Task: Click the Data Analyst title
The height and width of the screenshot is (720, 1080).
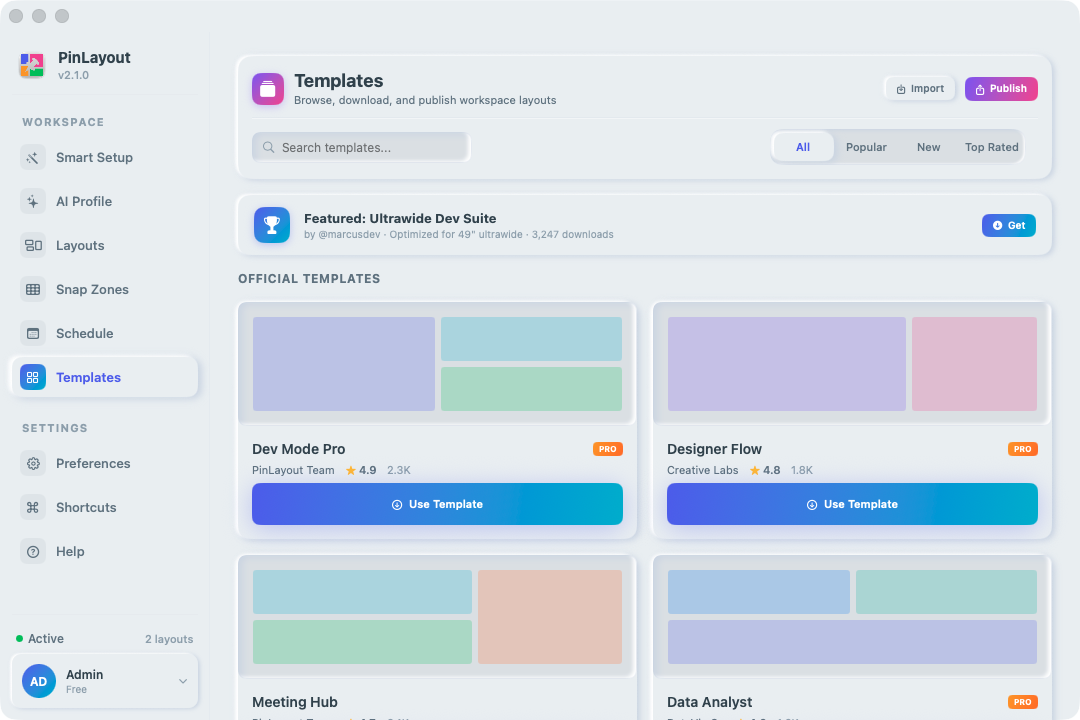Action: coord(709,702)
